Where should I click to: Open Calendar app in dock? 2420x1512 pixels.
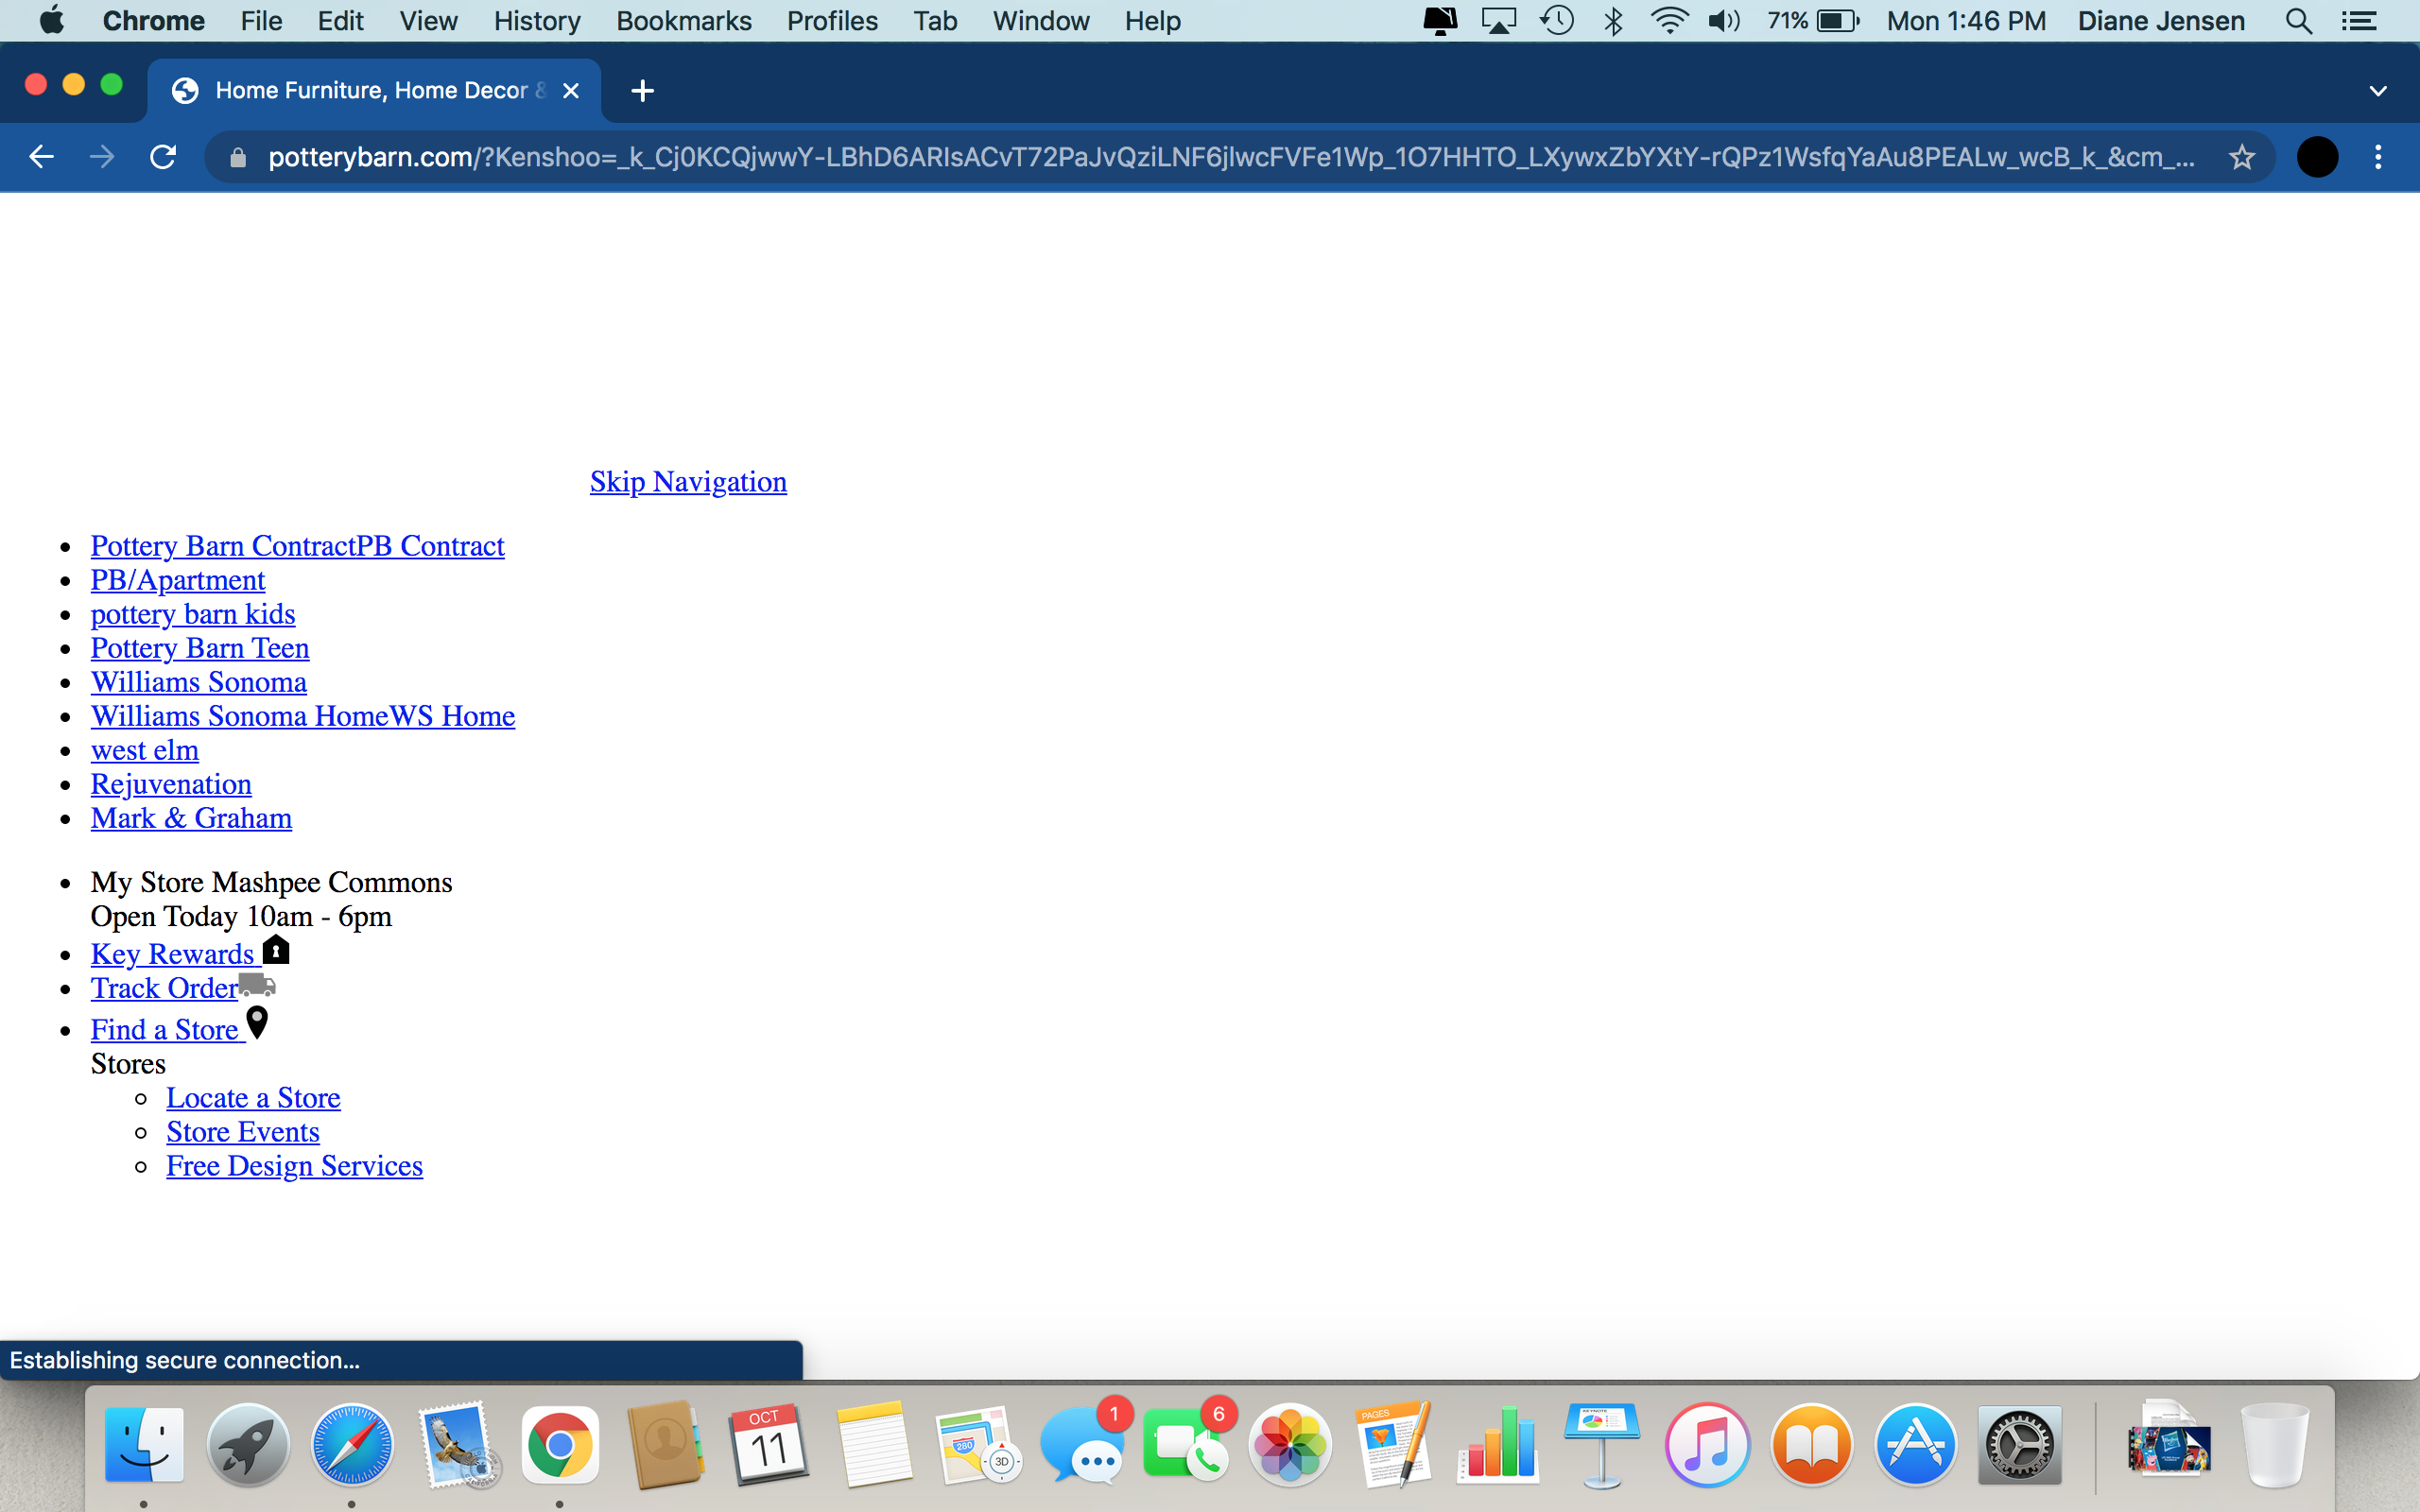click(x=767, y=1446)
